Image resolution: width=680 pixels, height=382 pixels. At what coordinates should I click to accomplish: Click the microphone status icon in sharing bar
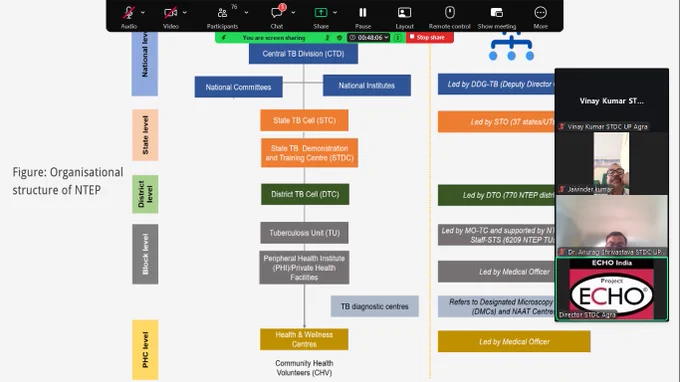tap(328, 38)
